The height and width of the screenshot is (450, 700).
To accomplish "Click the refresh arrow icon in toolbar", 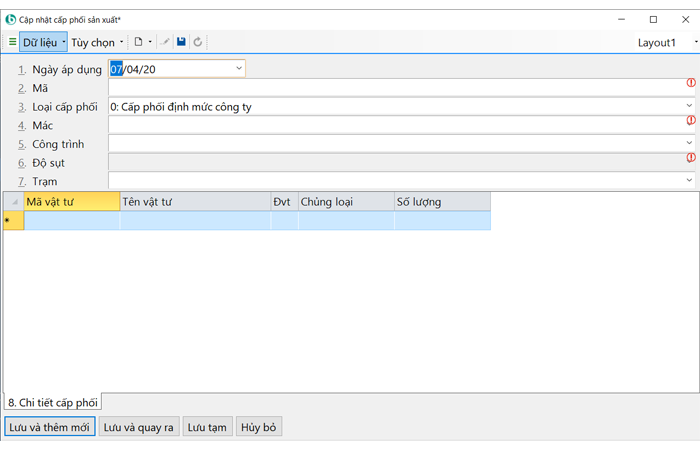I will tap(198, 43).
